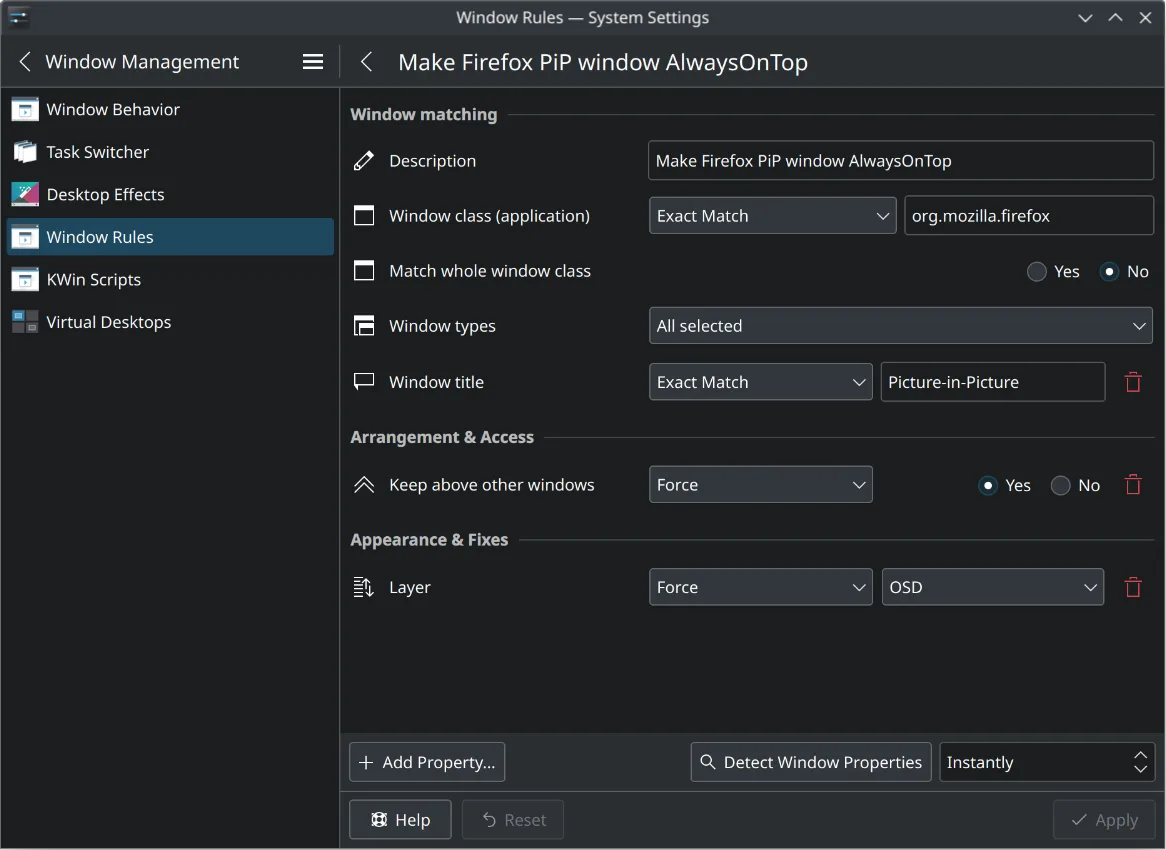This screenshot has height=850, width=1166.
Task: Expand the Window types All selected dropdown
Action: point(900,326)
